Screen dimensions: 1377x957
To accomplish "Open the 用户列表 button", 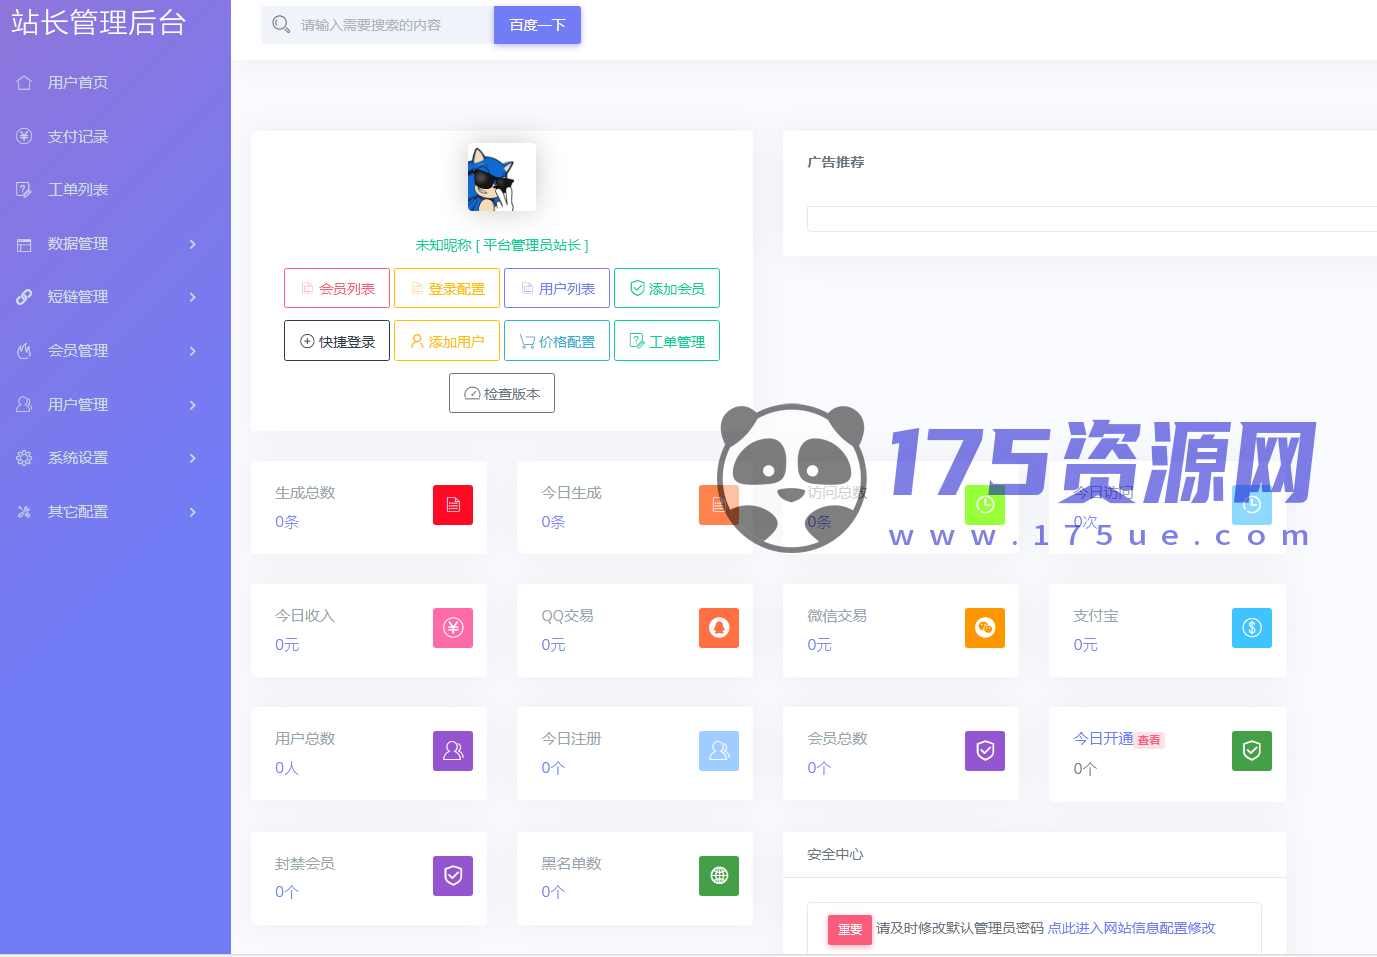I will point(557,288).
